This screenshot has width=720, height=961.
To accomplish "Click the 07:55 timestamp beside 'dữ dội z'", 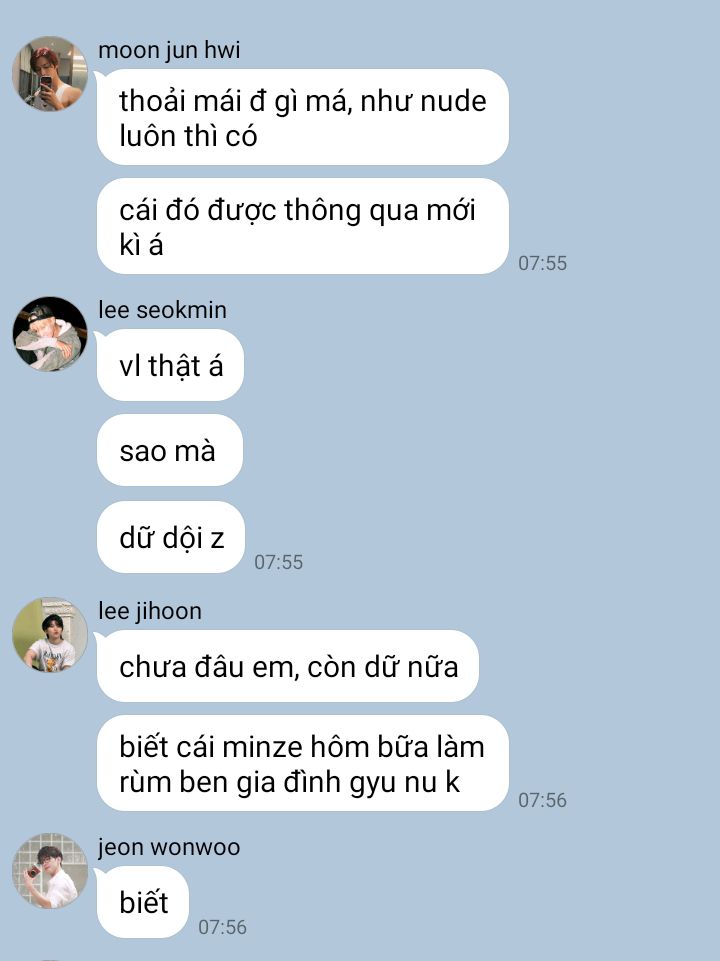I will pos(279,562).
